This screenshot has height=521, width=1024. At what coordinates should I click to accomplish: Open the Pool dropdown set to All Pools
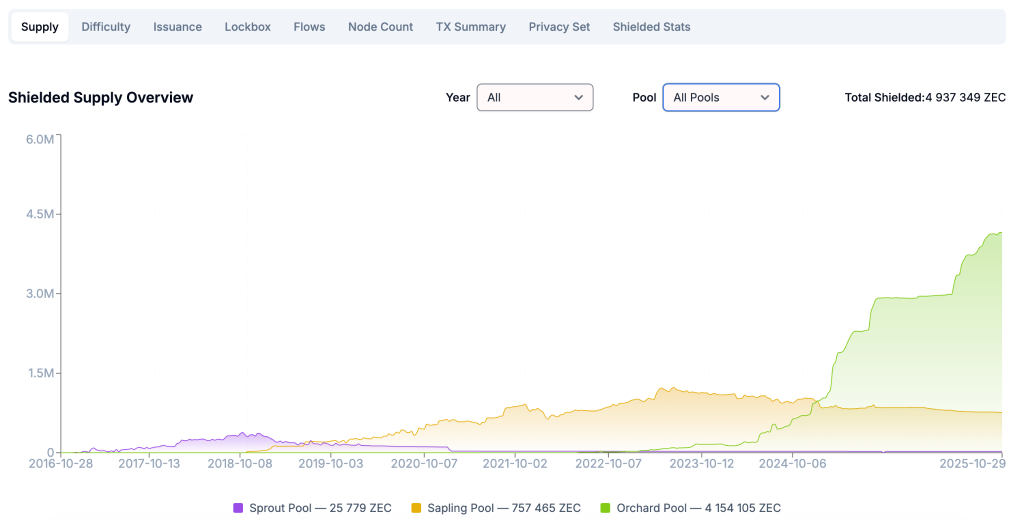(720, 97)
